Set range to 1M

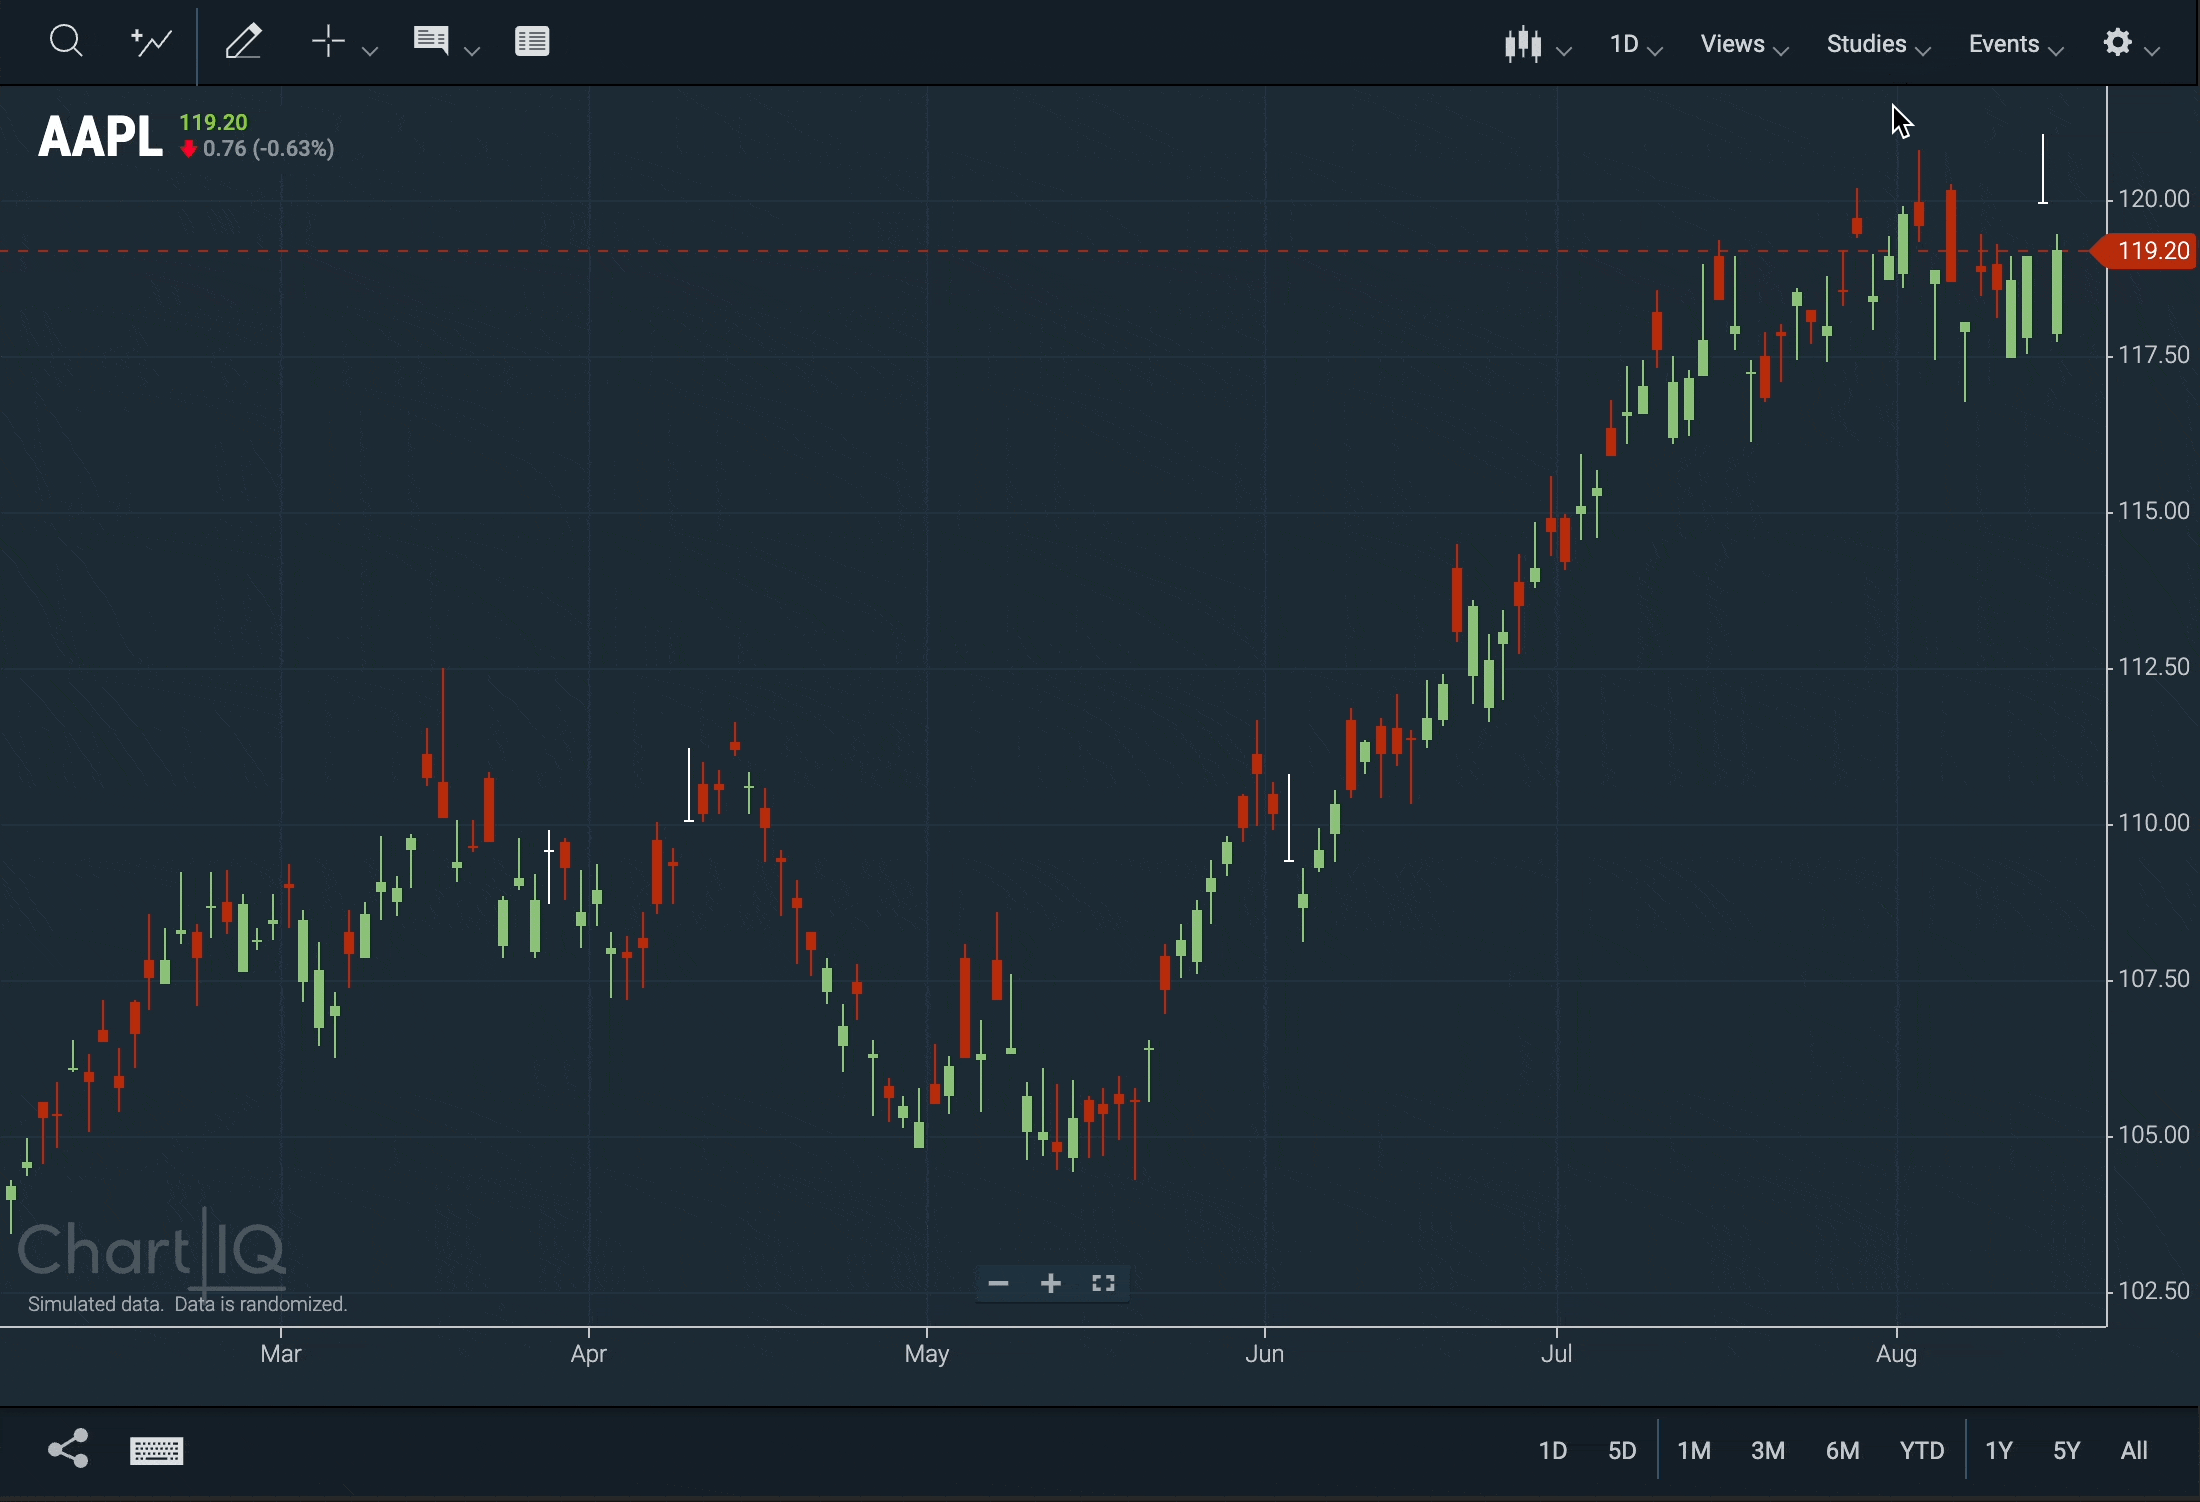coord(1694,1451)
